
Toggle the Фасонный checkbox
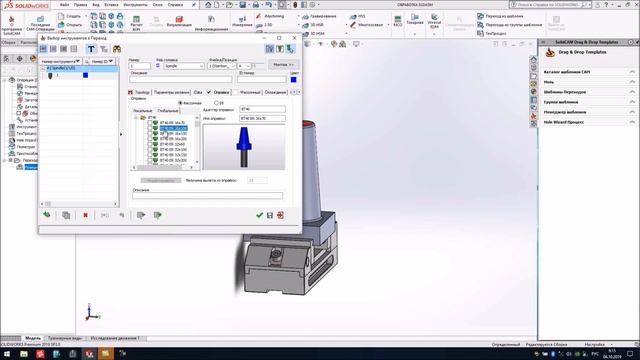coord(236,92)
